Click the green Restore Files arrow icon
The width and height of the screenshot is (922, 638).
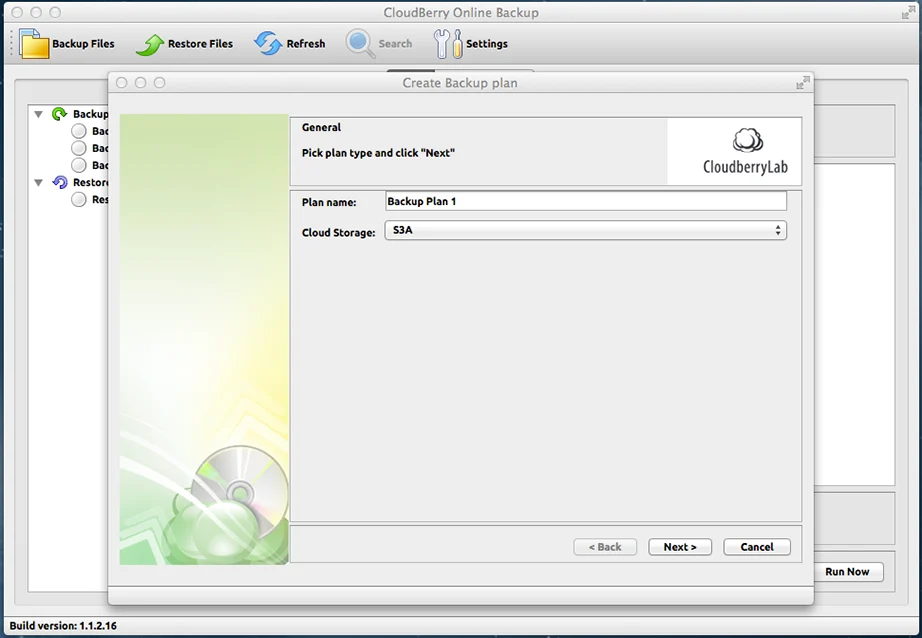[150, 45]
